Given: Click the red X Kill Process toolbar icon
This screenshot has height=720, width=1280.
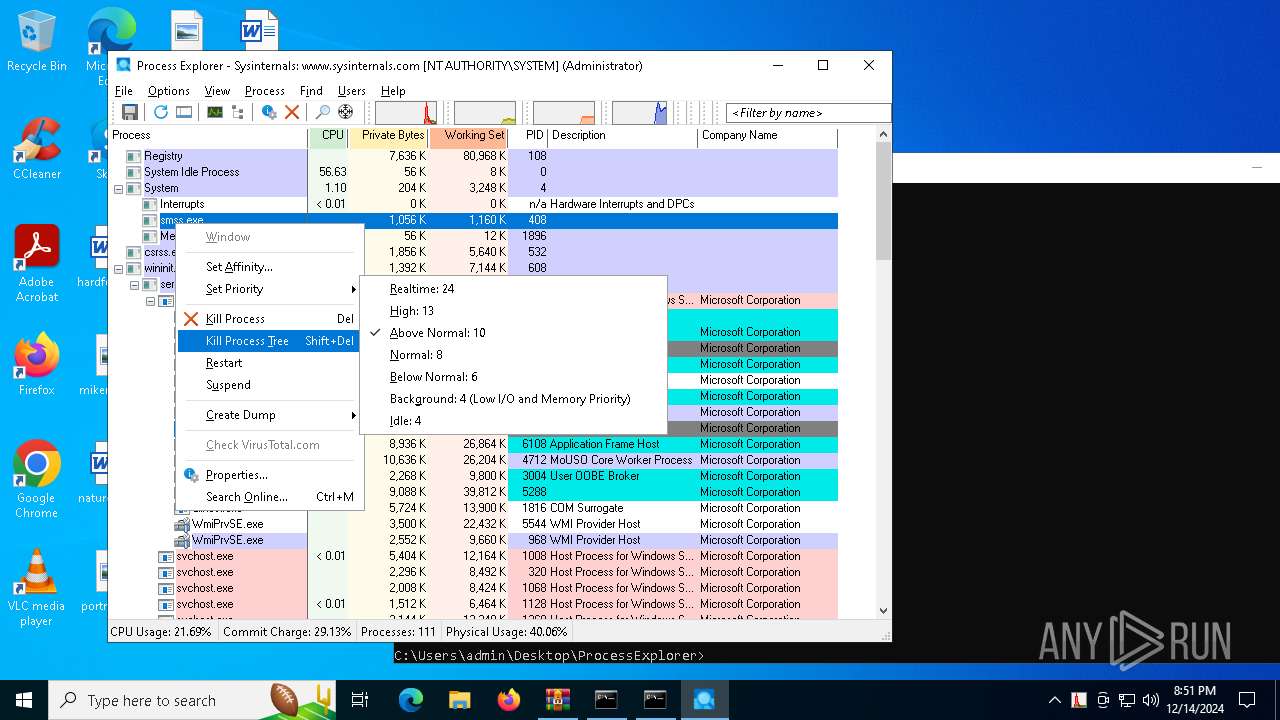Looking at the screenshot, I should click(x=292, y=112).
